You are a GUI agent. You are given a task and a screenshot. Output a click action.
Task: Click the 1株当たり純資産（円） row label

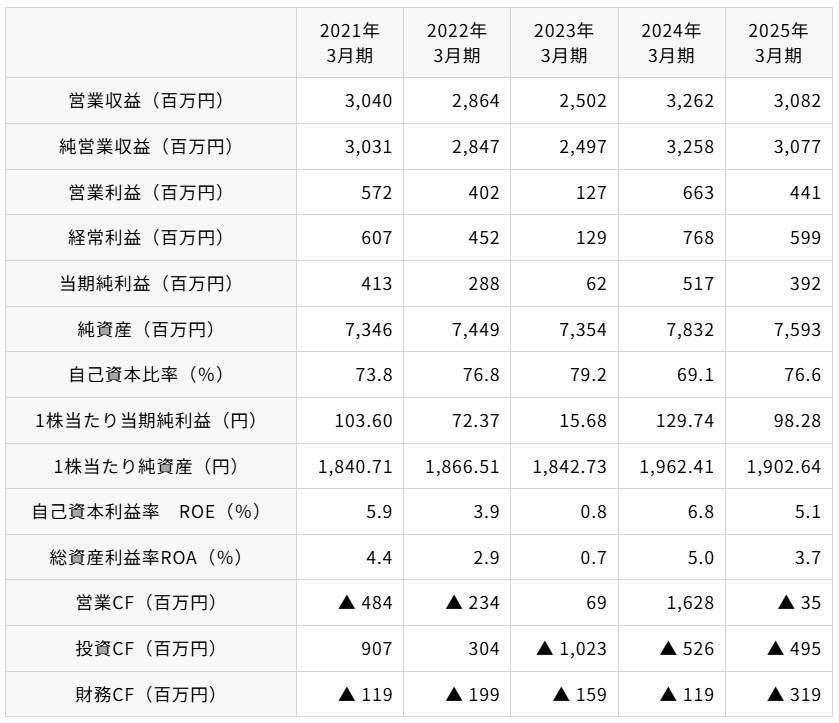(x=150, y=467)
